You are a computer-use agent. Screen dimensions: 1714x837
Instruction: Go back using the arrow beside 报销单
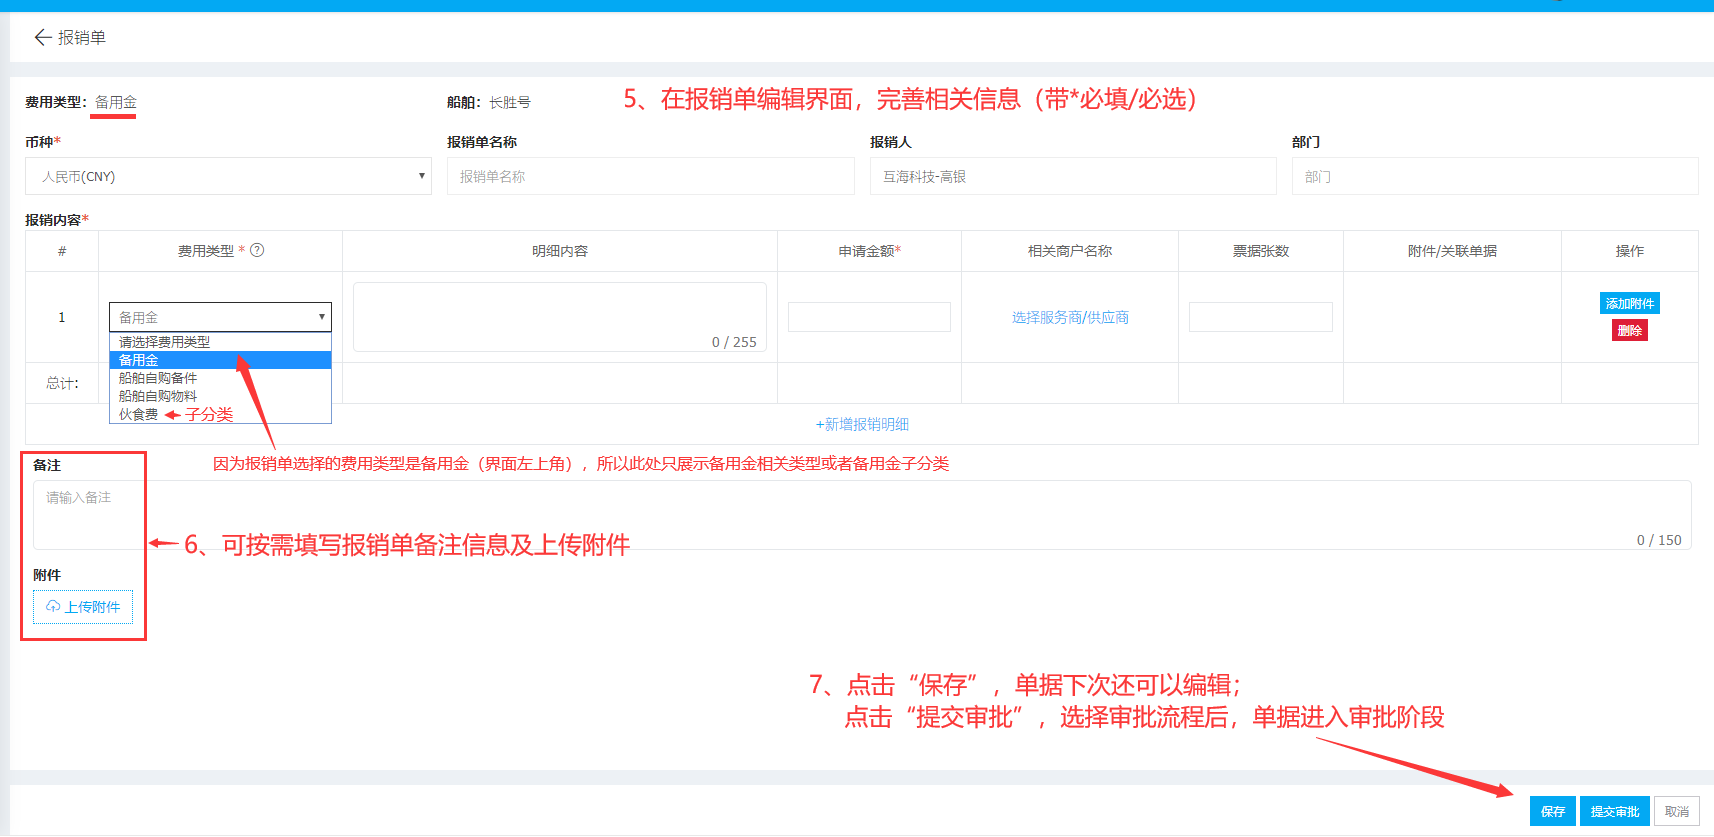pos(42,37)
